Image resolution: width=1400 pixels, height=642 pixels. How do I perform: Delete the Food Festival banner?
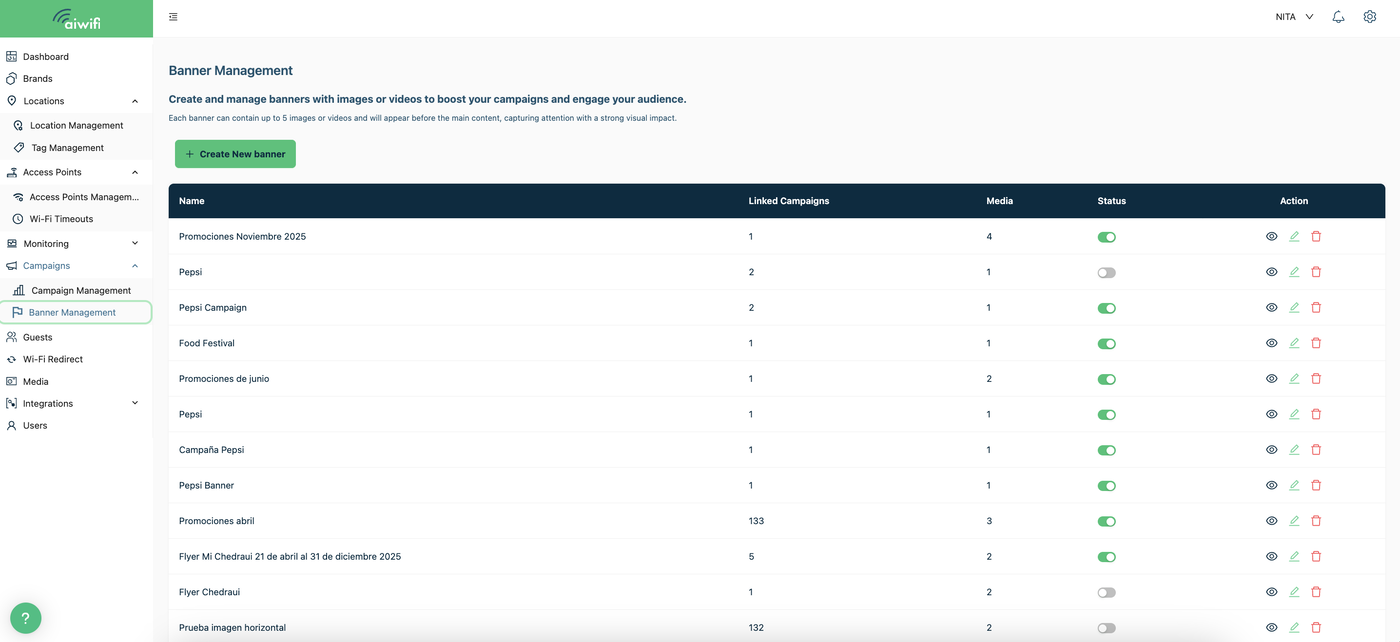(x=1316, y=343)
